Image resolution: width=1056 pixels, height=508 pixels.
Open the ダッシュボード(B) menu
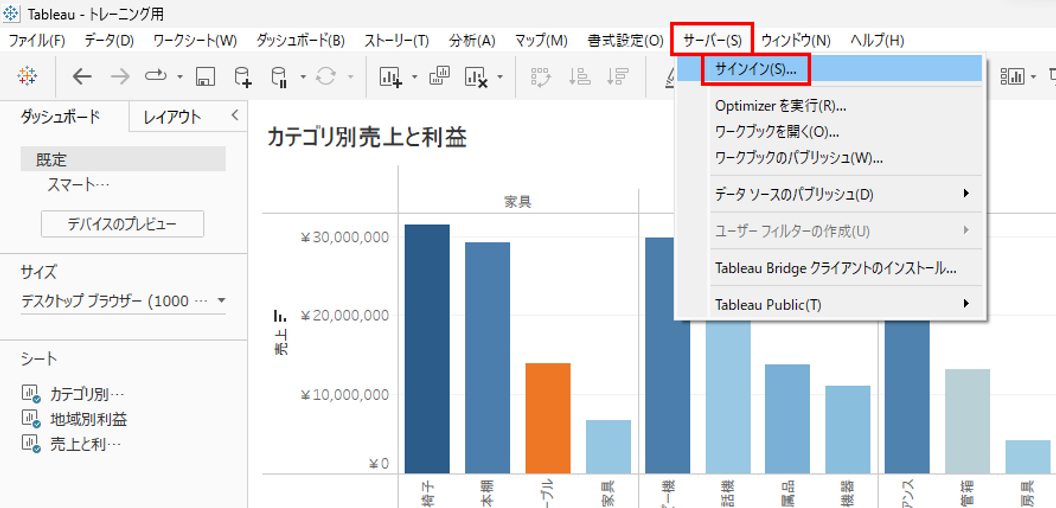click(301, 40)
